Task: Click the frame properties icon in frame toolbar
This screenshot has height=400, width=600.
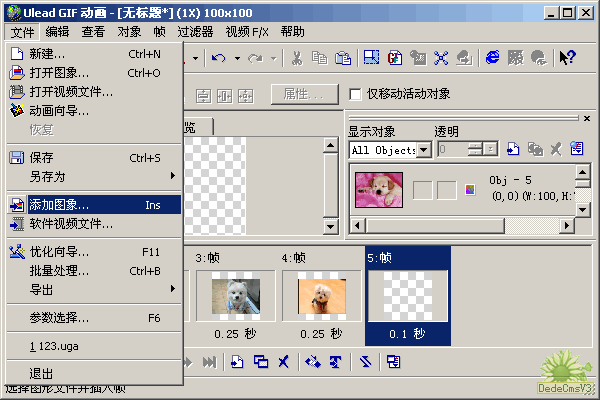Action: click(393, 362)
